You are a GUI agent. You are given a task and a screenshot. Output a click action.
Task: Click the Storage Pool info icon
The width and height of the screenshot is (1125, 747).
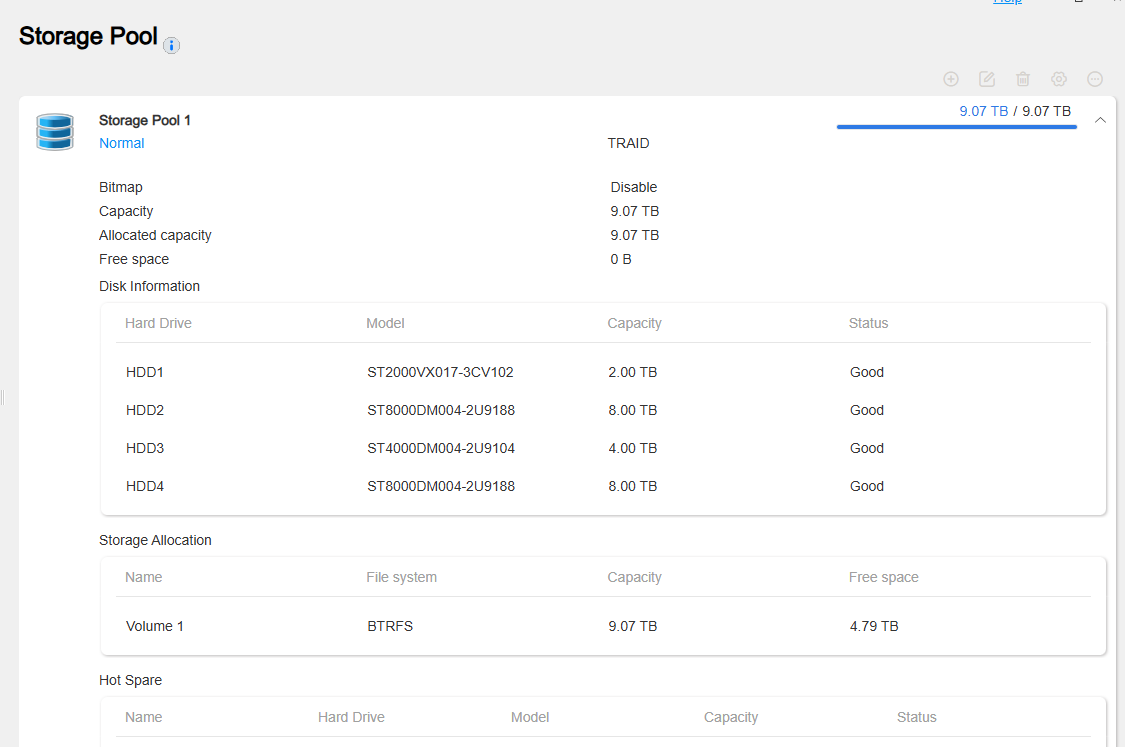pyautogui.click(x=171, y=45)
